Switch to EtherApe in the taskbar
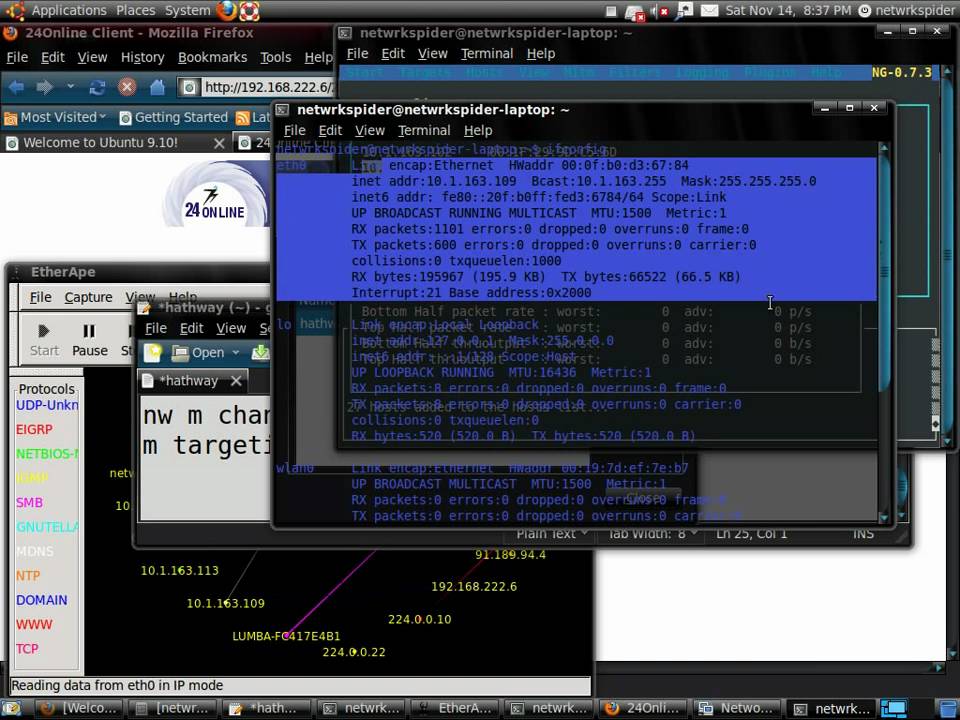This screenshot has height=720, width=960. [456, 708]
